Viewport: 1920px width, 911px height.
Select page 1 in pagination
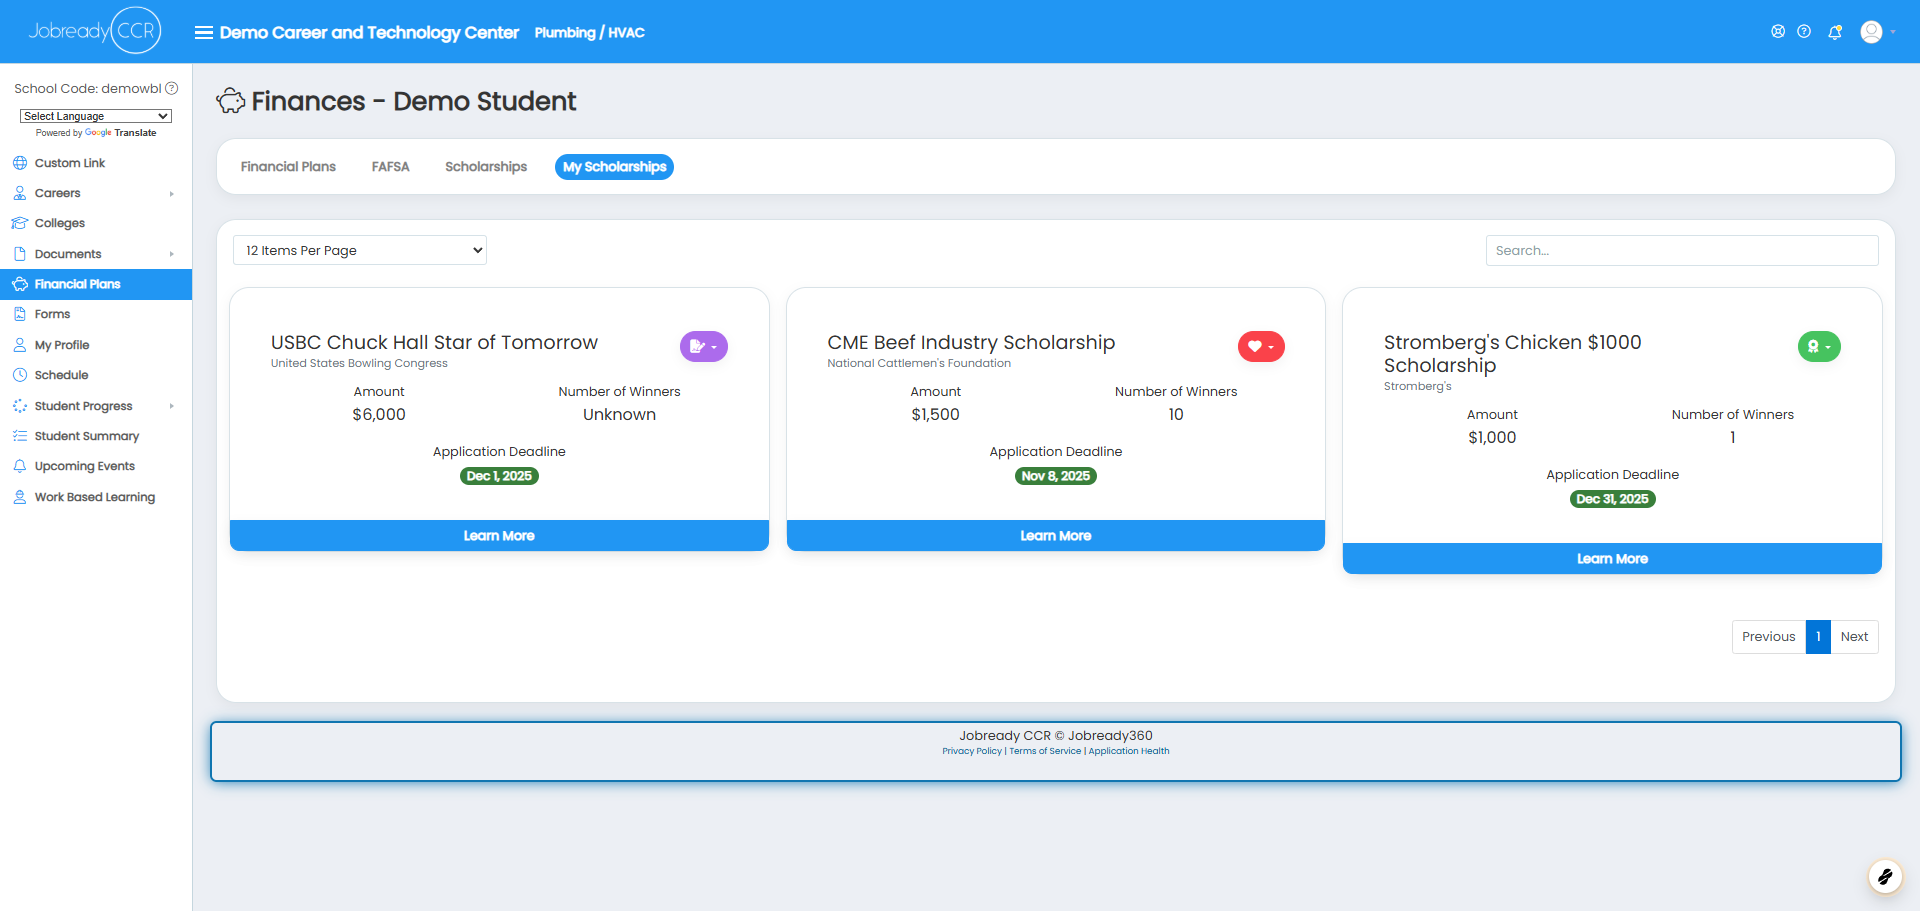point(1818,637)
